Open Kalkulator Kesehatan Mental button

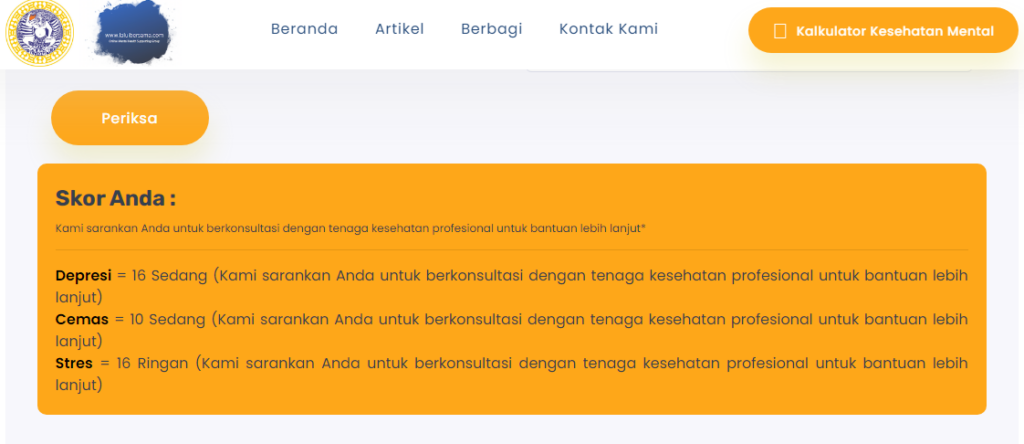(882, 31)
